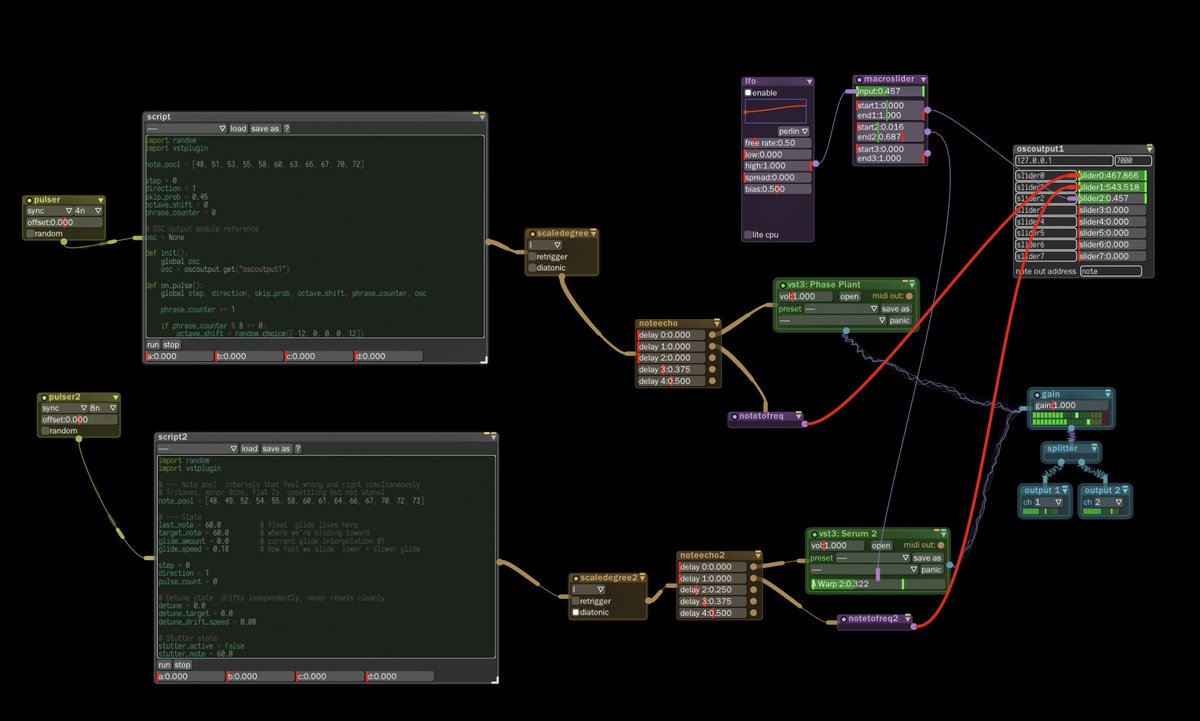Click run in the script module
The image size is (1200, 721).
coord(153,344)
